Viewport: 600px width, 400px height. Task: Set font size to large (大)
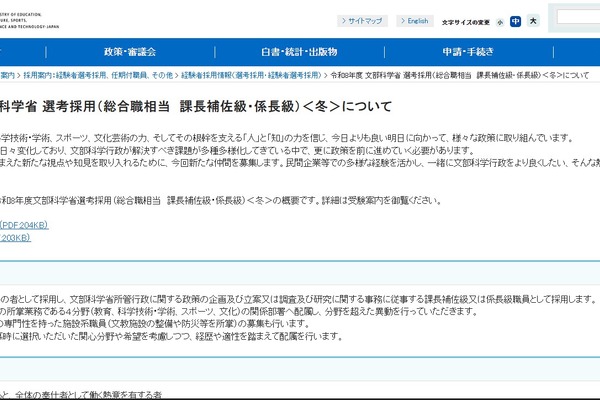(533, 21)
